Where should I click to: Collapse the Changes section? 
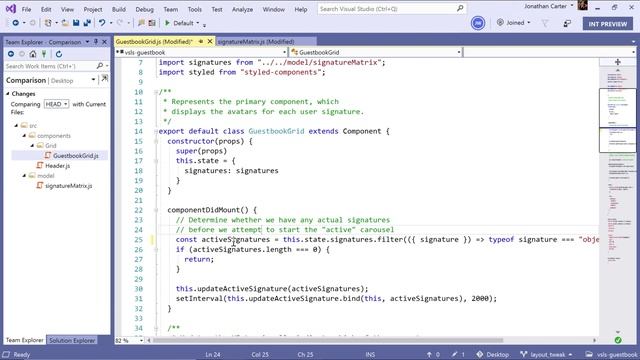pos(8,94)
